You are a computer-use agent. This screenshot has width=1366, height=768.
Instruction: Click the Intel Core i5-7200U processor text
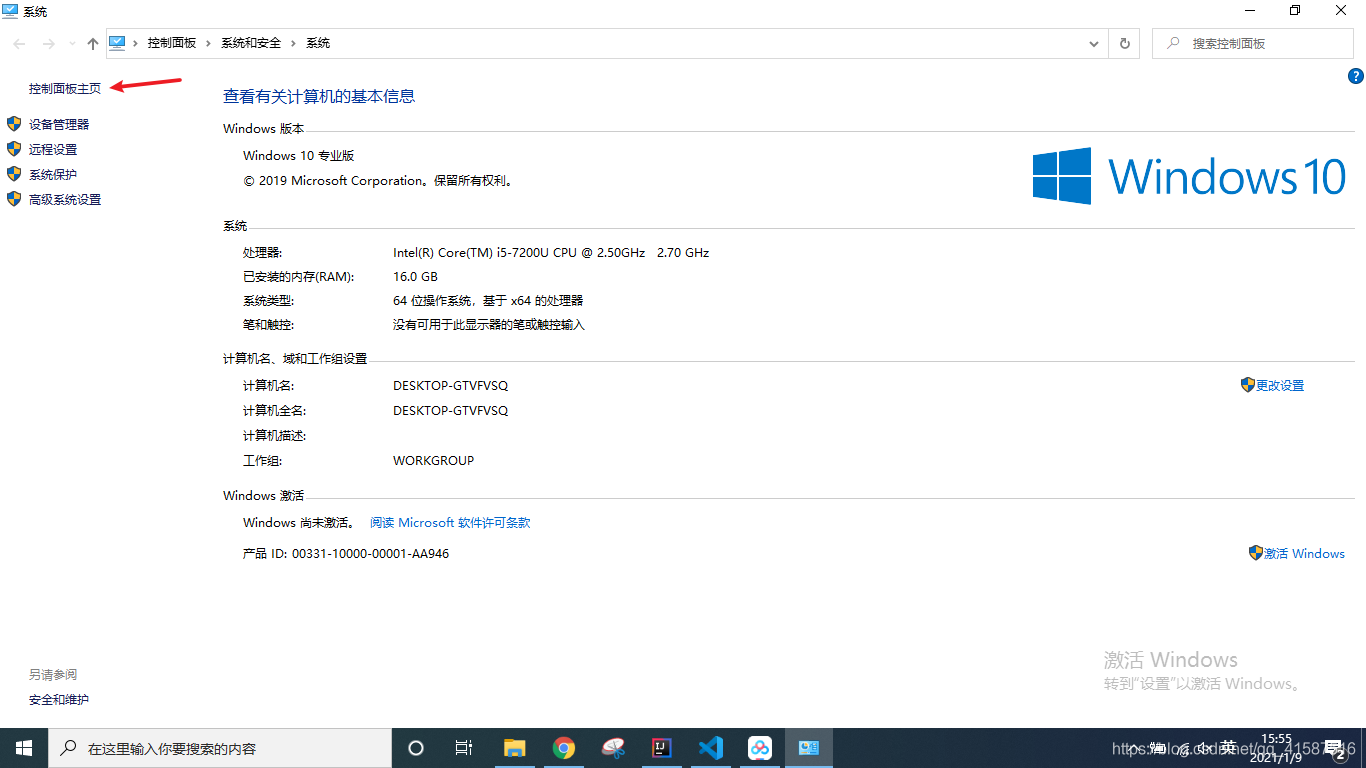[x=551, y=252]
